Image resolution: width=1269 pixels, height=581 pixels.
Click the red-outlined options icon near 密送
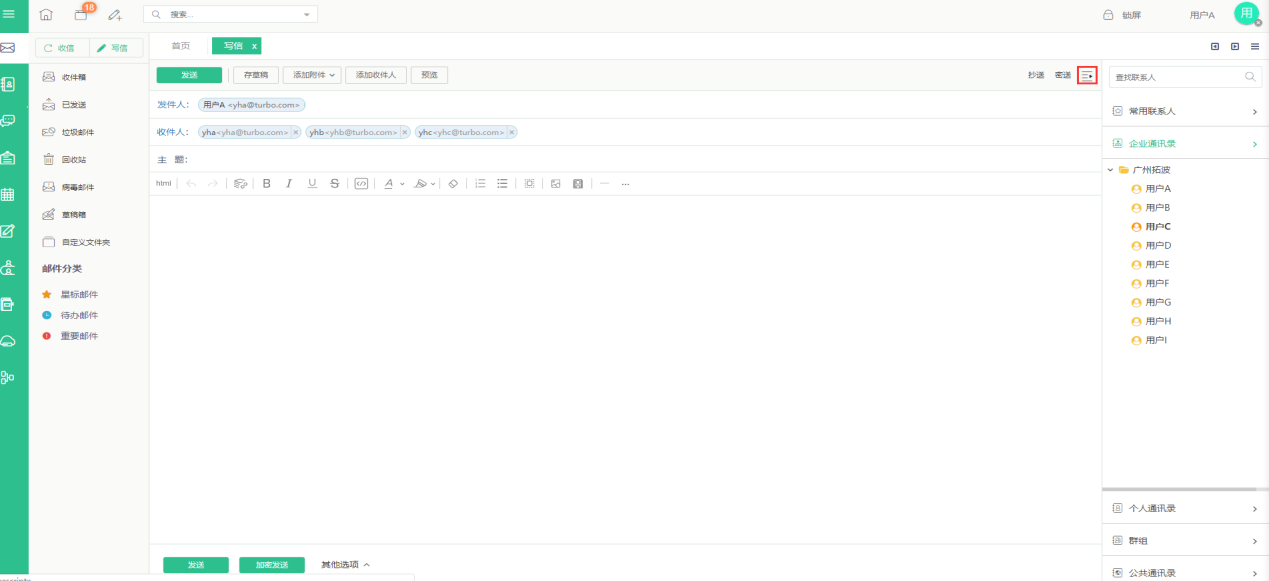pos(1087,75)
